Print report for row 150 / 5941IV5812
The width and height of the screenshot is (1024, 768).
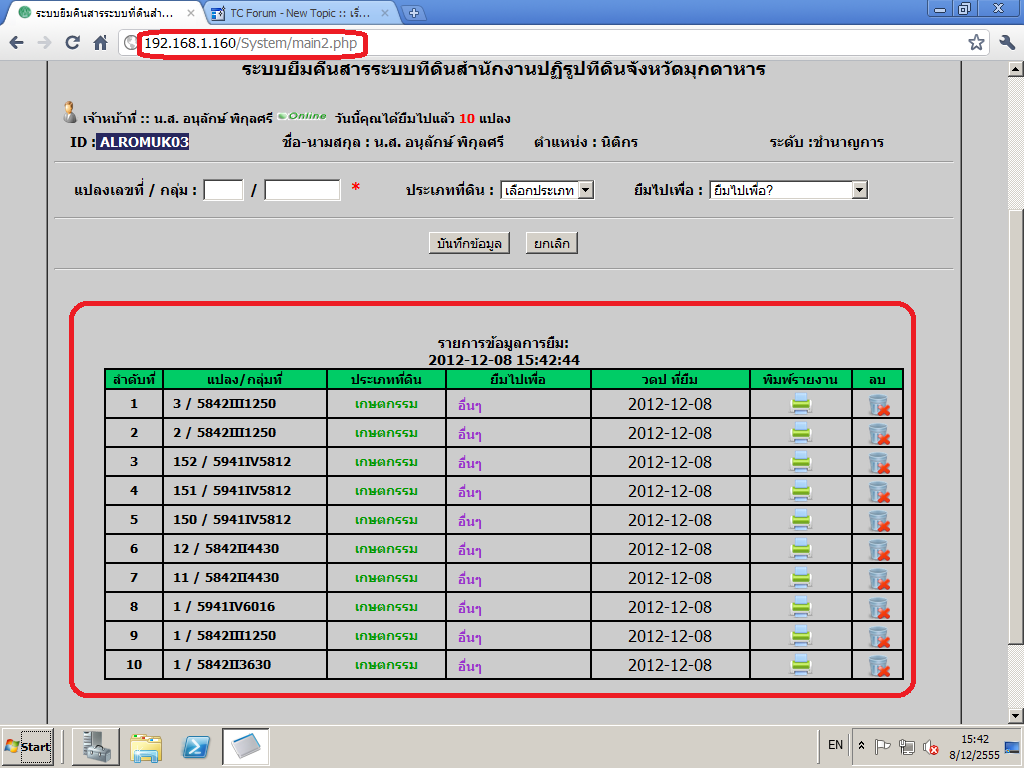(x=801, y=520)
